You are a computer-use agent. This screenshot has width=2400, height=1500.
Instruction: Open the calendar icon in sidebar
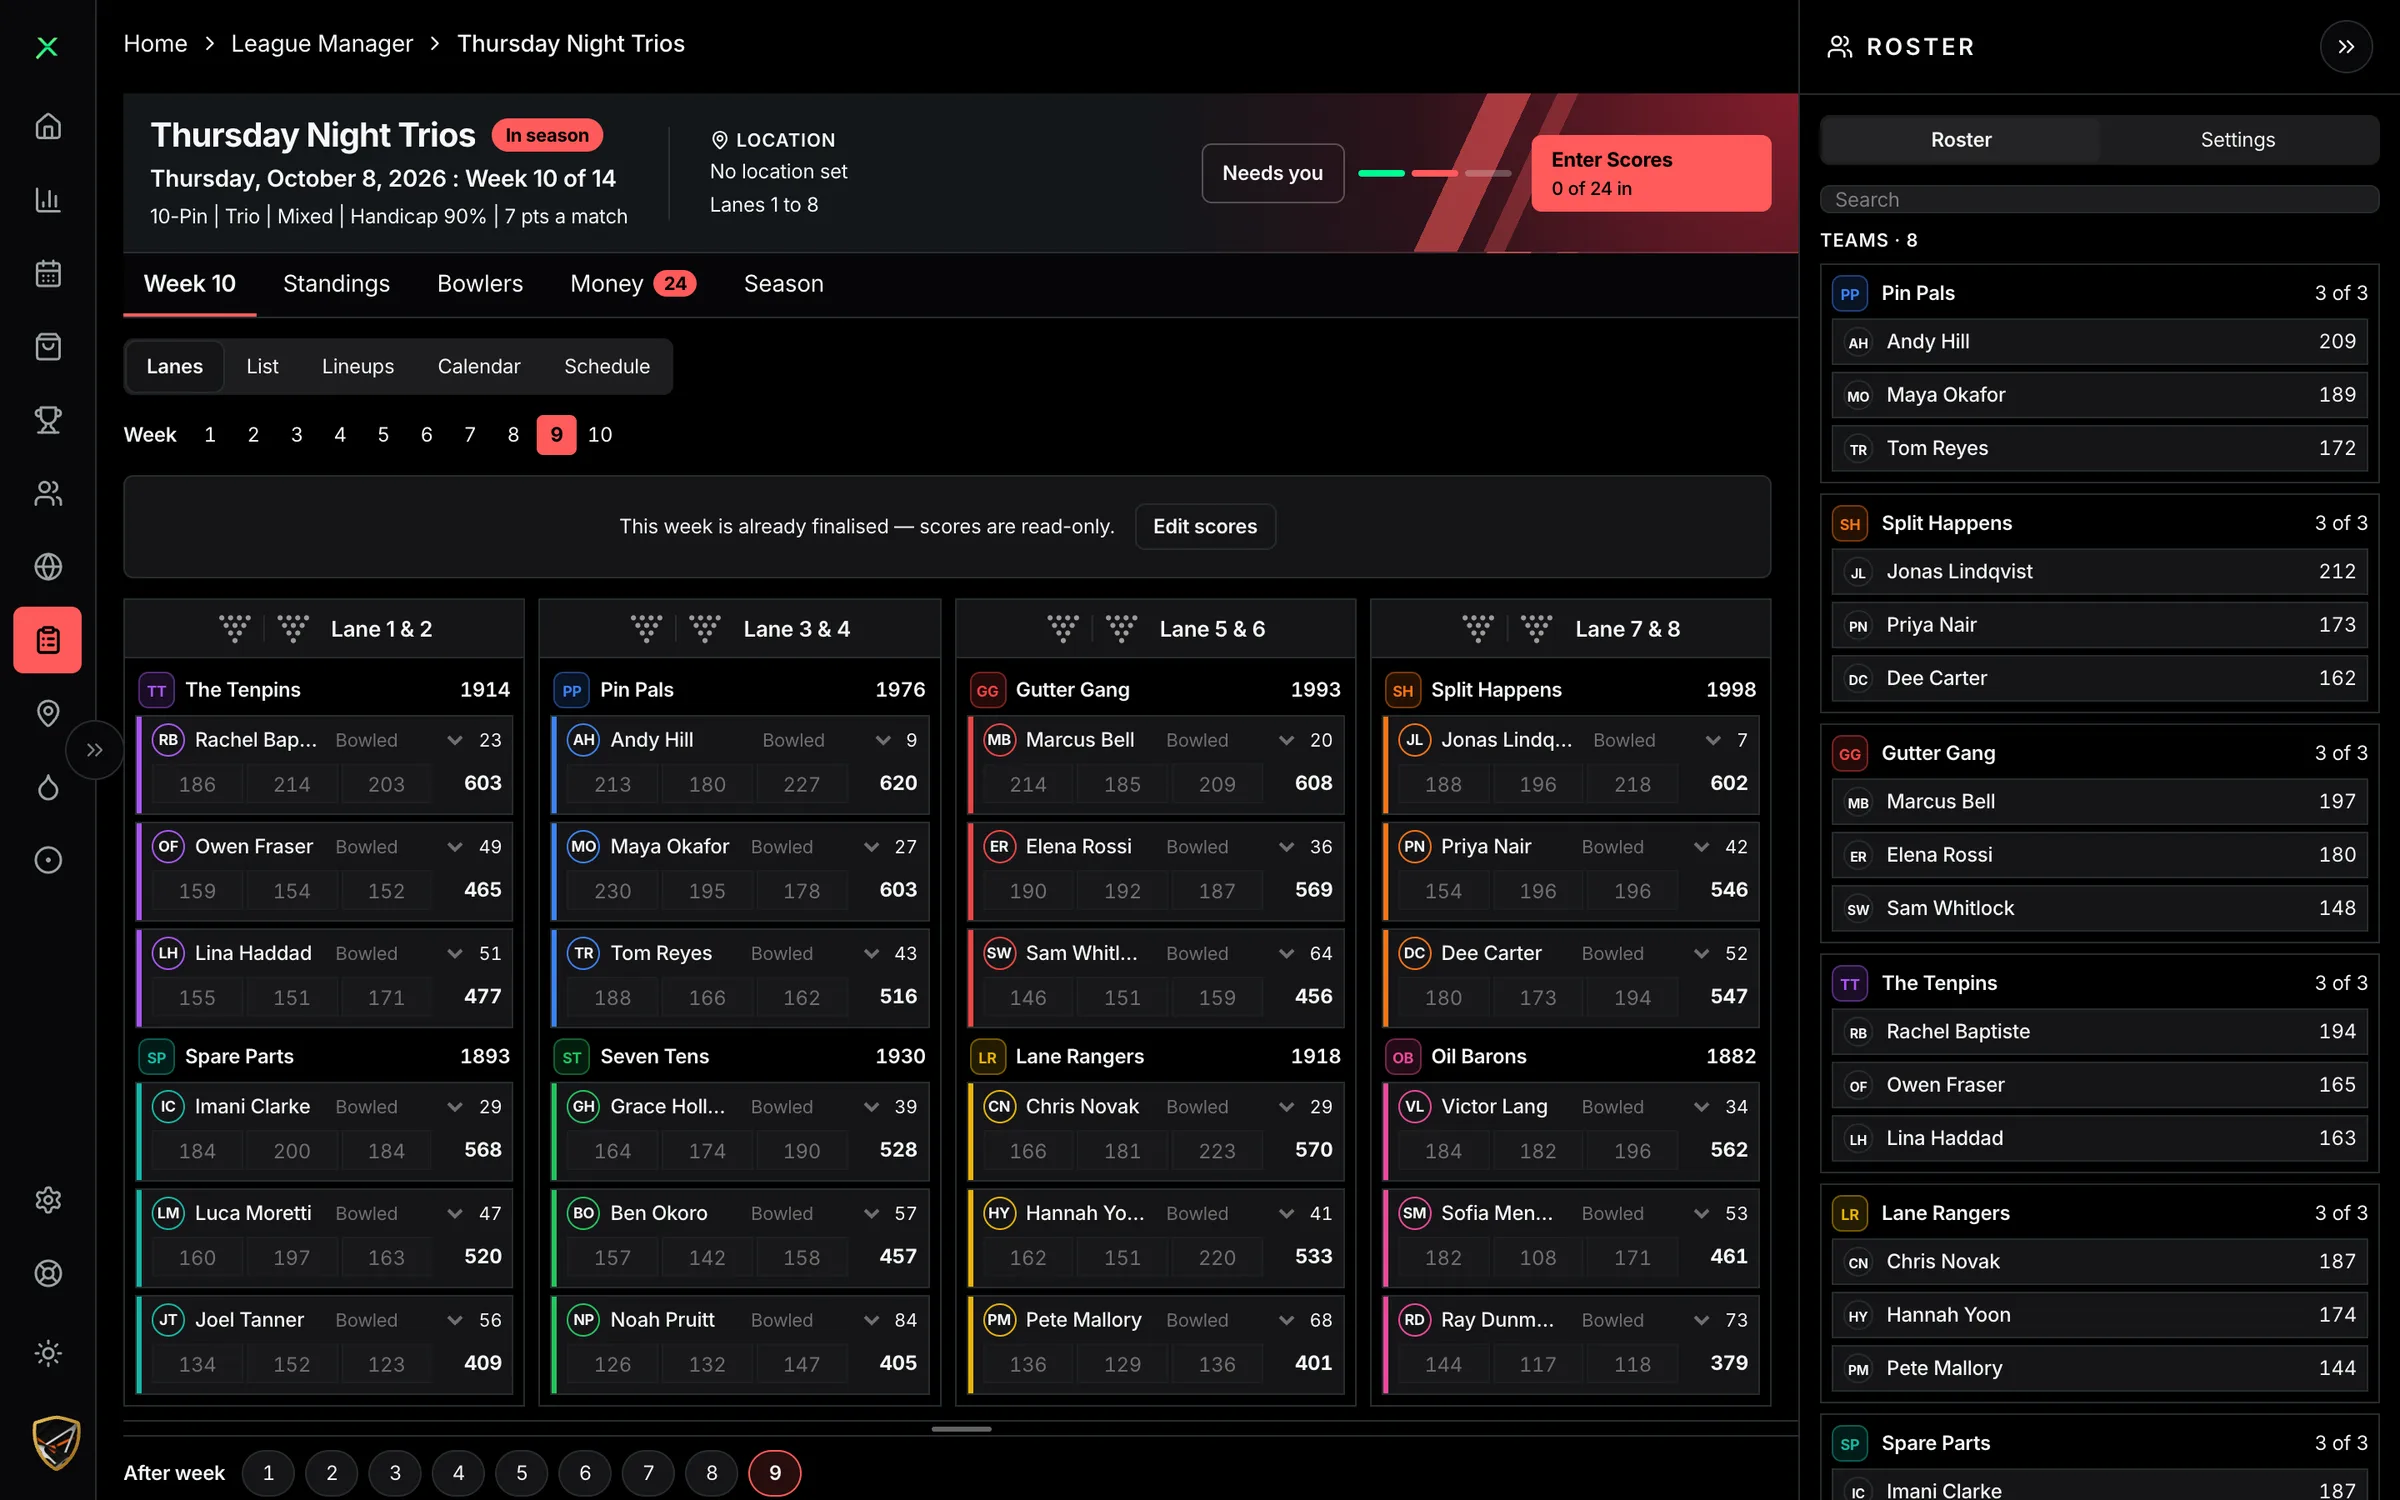pyautogui.click(x=48, y=273)
